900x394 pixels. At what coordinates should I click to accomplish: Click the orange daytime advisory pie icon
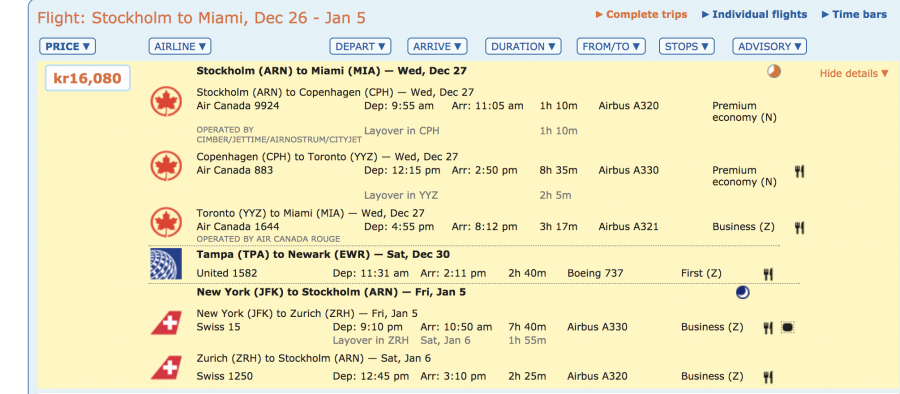tap(774, 72)
